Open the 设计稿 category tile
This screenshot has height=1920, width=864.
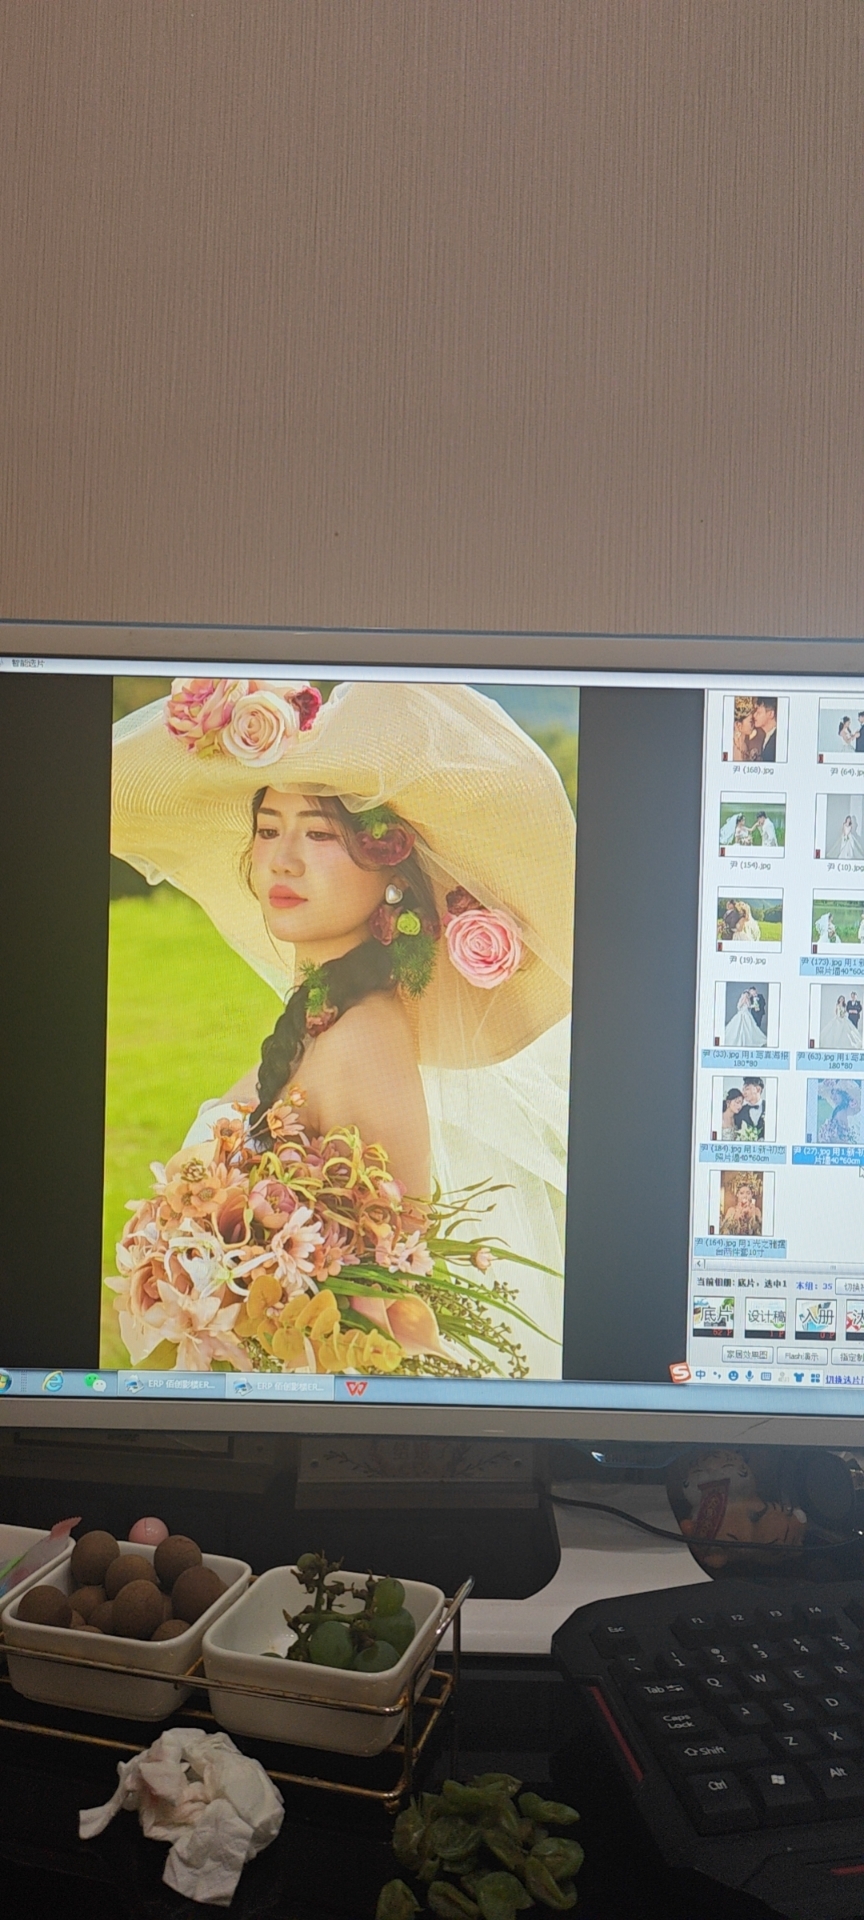pos(765,1318)
